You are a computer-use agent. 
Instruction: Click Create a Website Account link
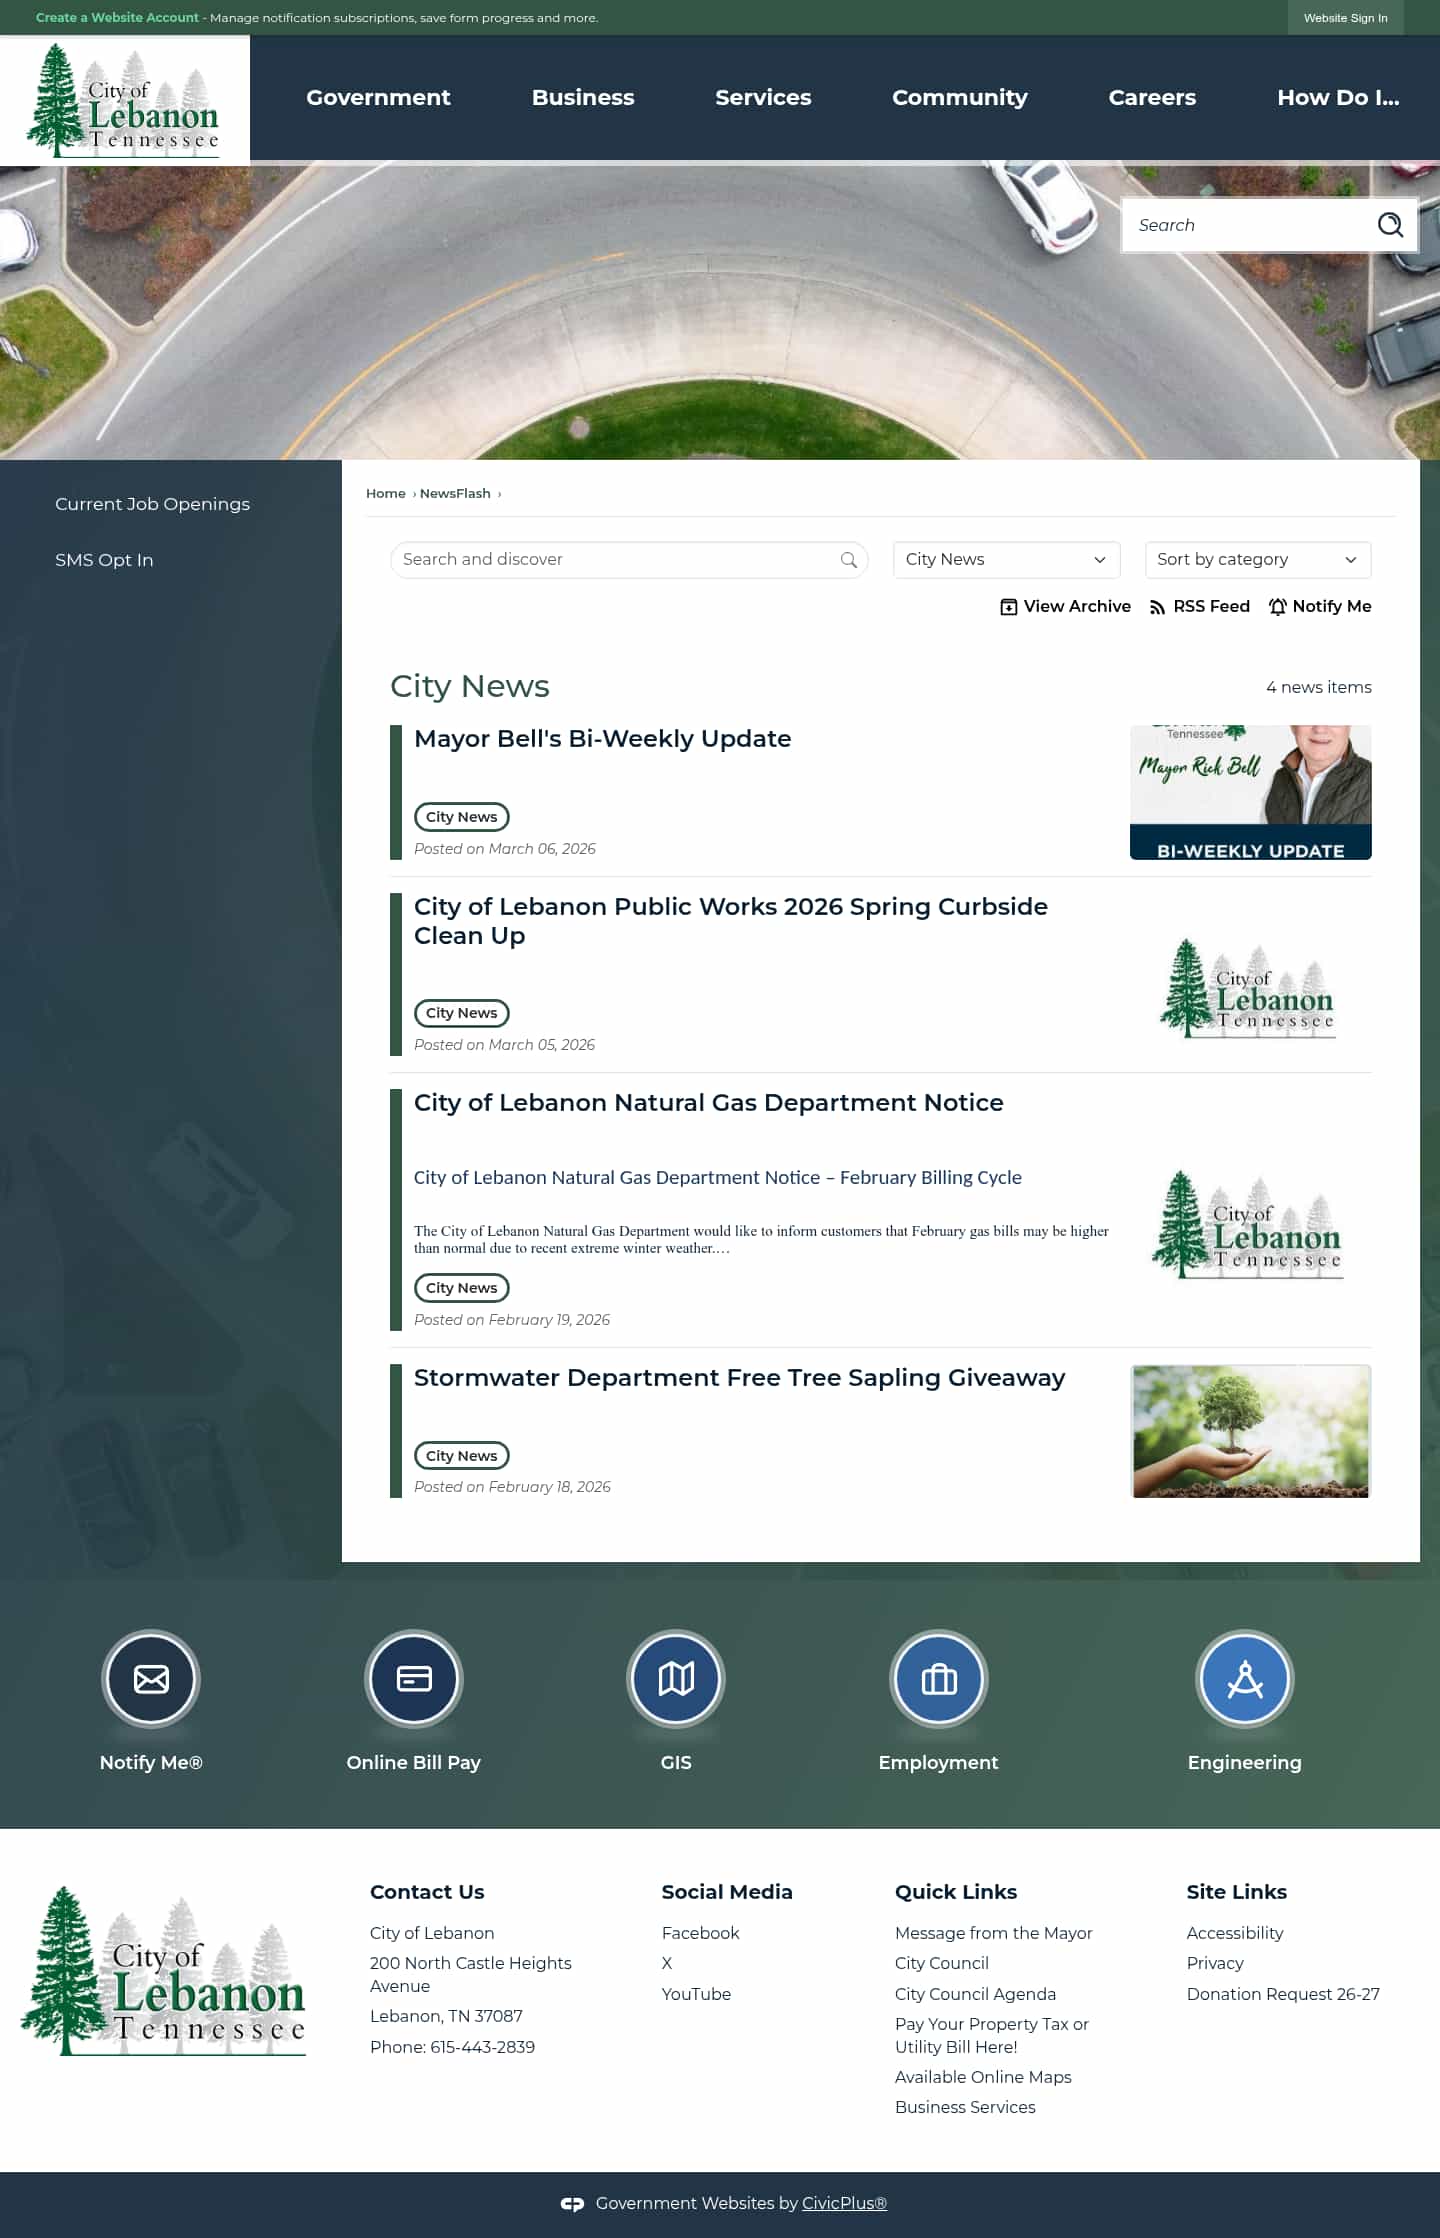click(x=117, y=18)
